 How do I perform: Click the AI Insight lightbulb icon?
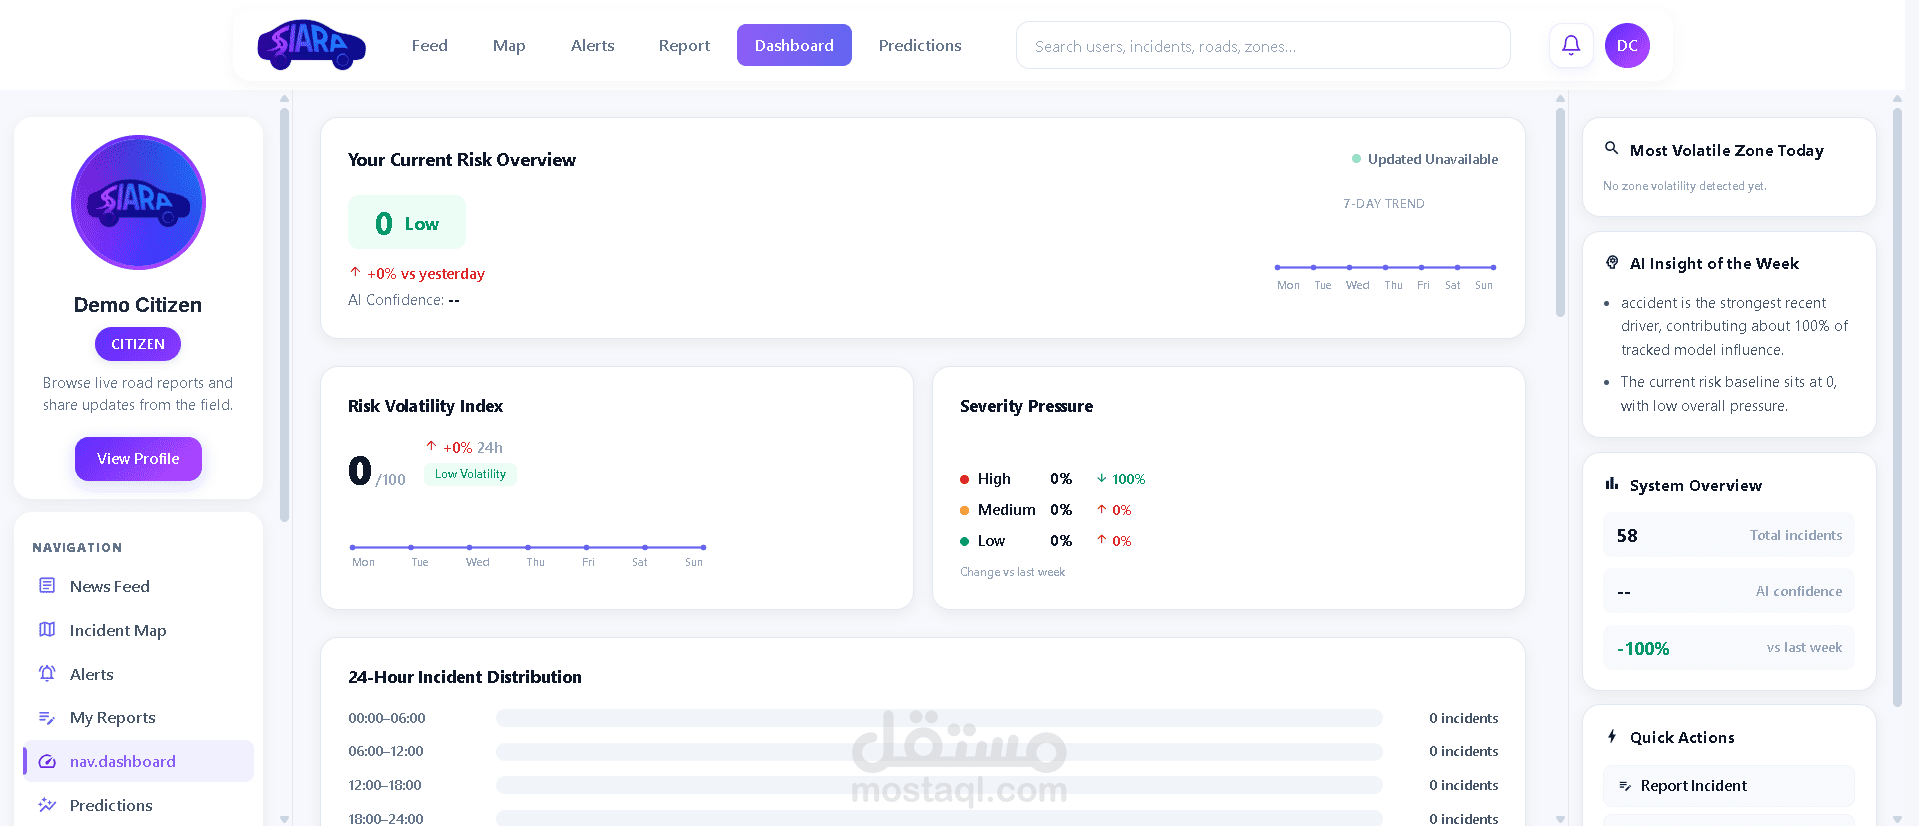click(1611, 262)
